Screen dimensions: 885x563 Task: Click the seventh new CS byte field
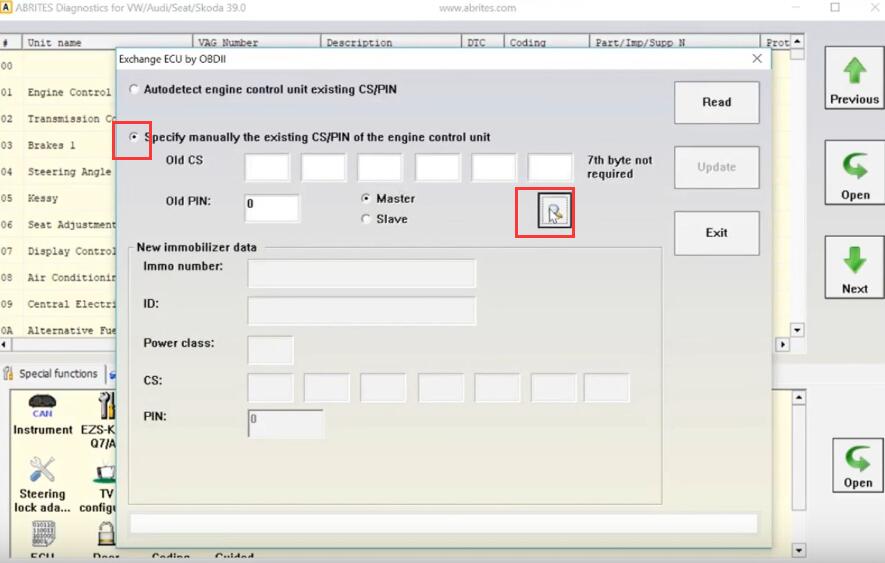(606, 387)
